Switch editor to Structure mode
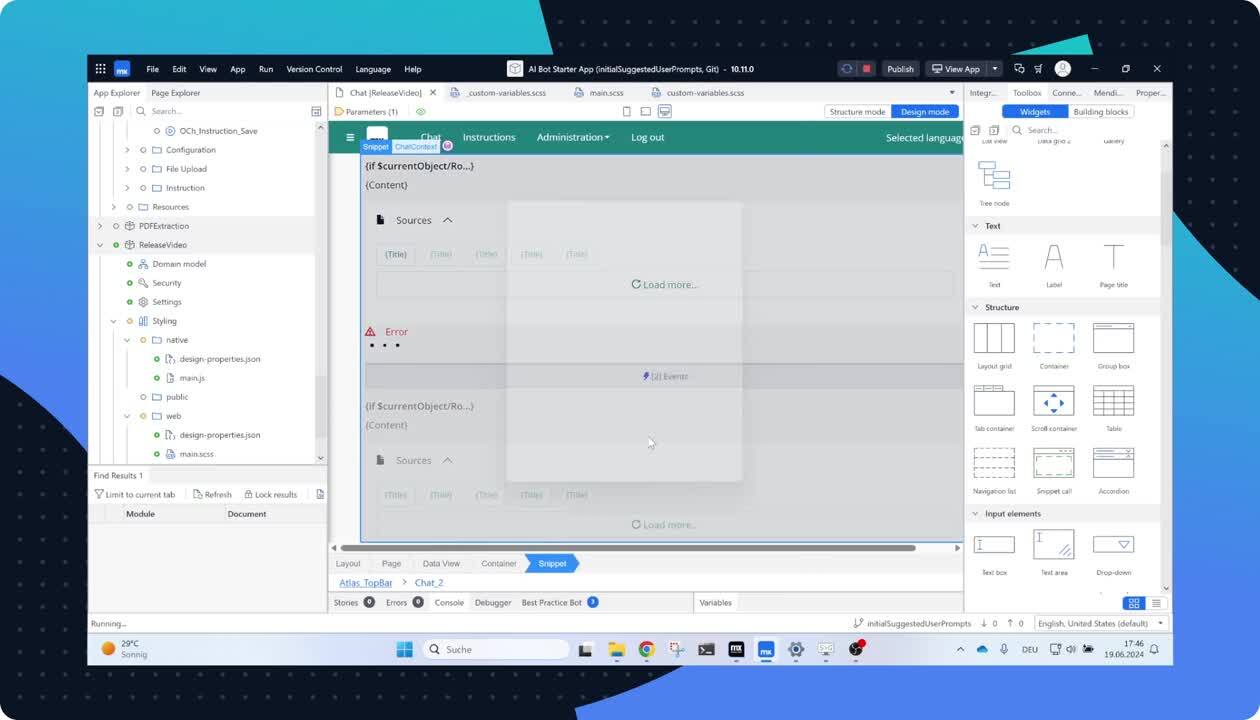Viewport: 1260px width, 720px height. pyautogui.click(x=857, y=112)
